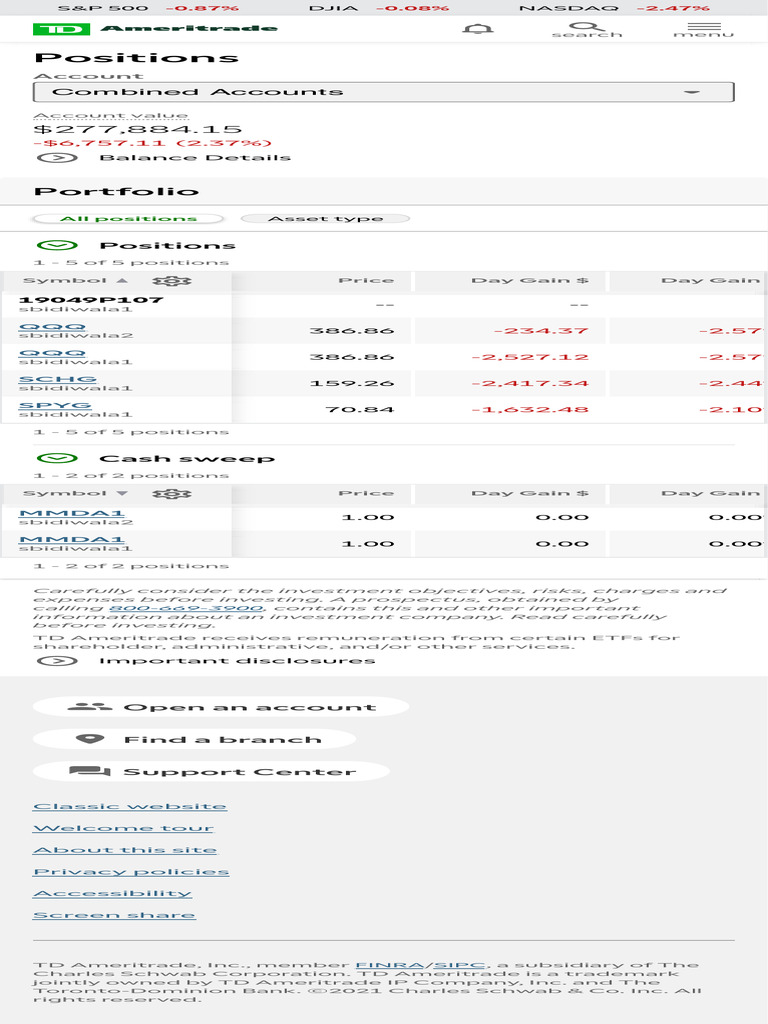Click the S&P 500 -0.87% ticker
This screenshot has width=768, height=1024.
(x=148, y=8)
